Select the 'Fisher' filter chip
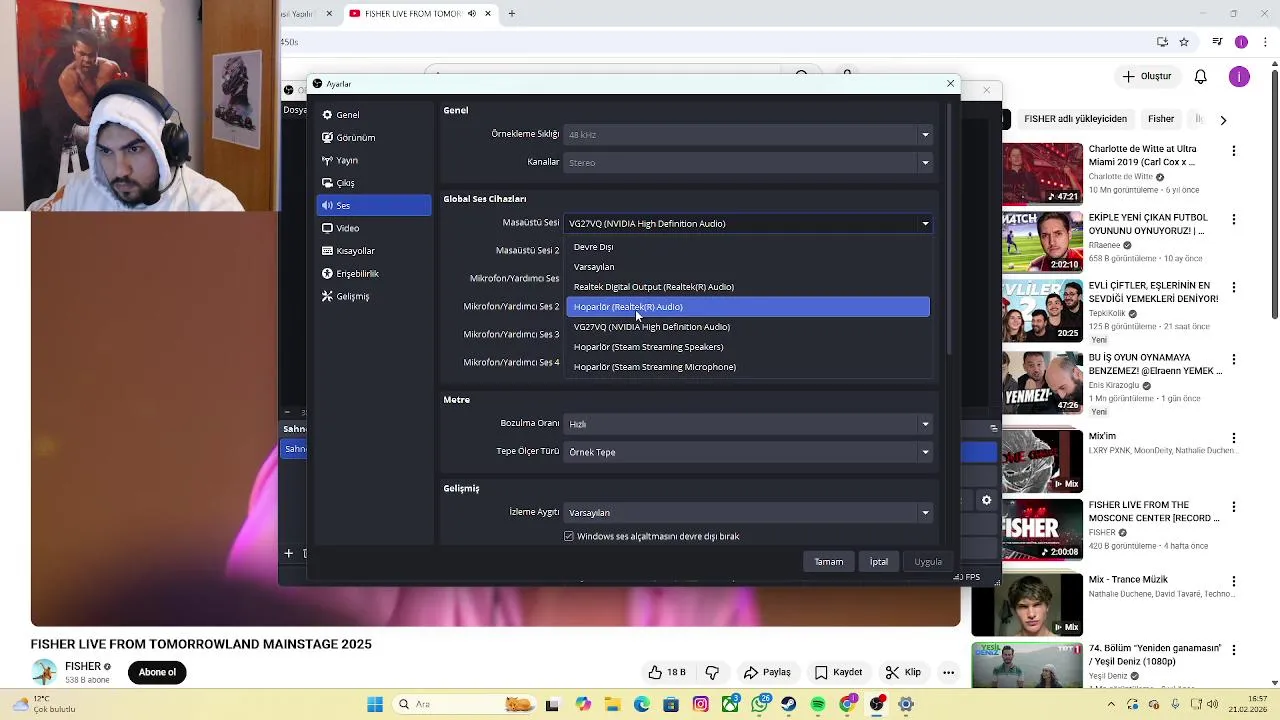The width and height of the screenshot is (1280, 720). pyautogui.click(x=1161, y=119)
